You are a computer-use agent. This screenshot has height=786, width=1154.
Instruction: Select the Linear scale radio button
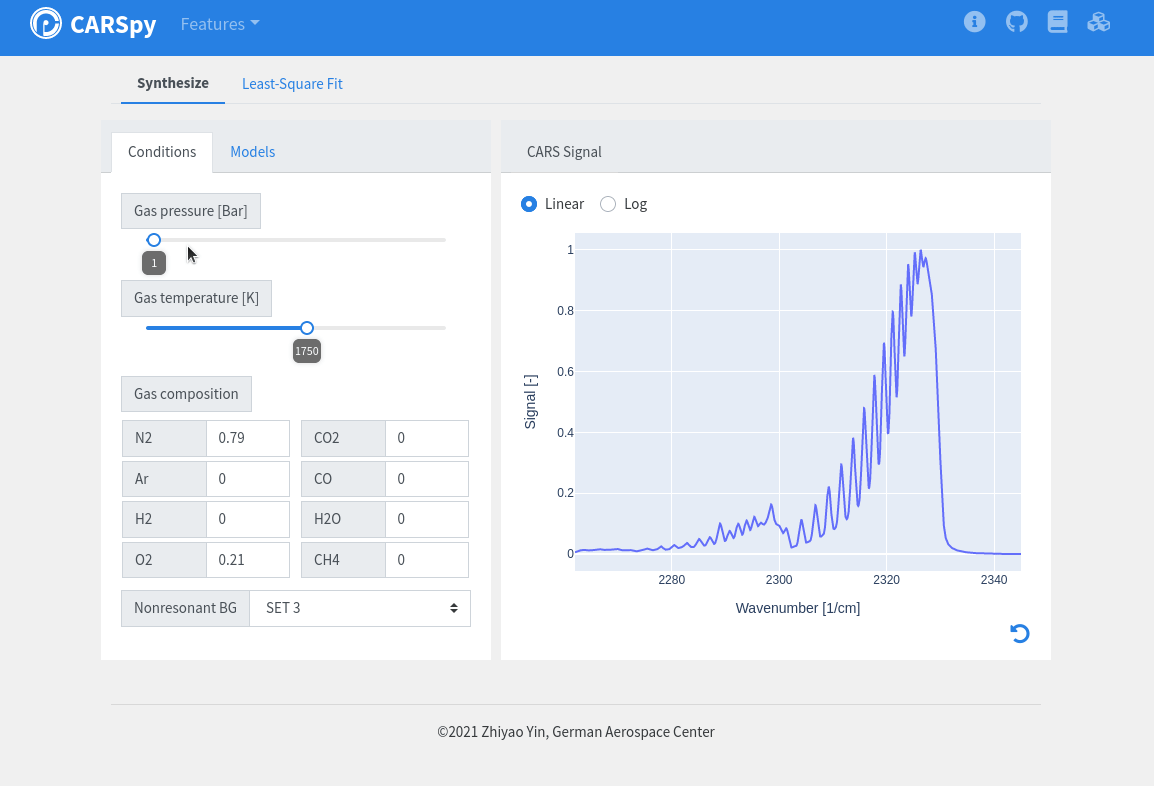click(529, 204)
